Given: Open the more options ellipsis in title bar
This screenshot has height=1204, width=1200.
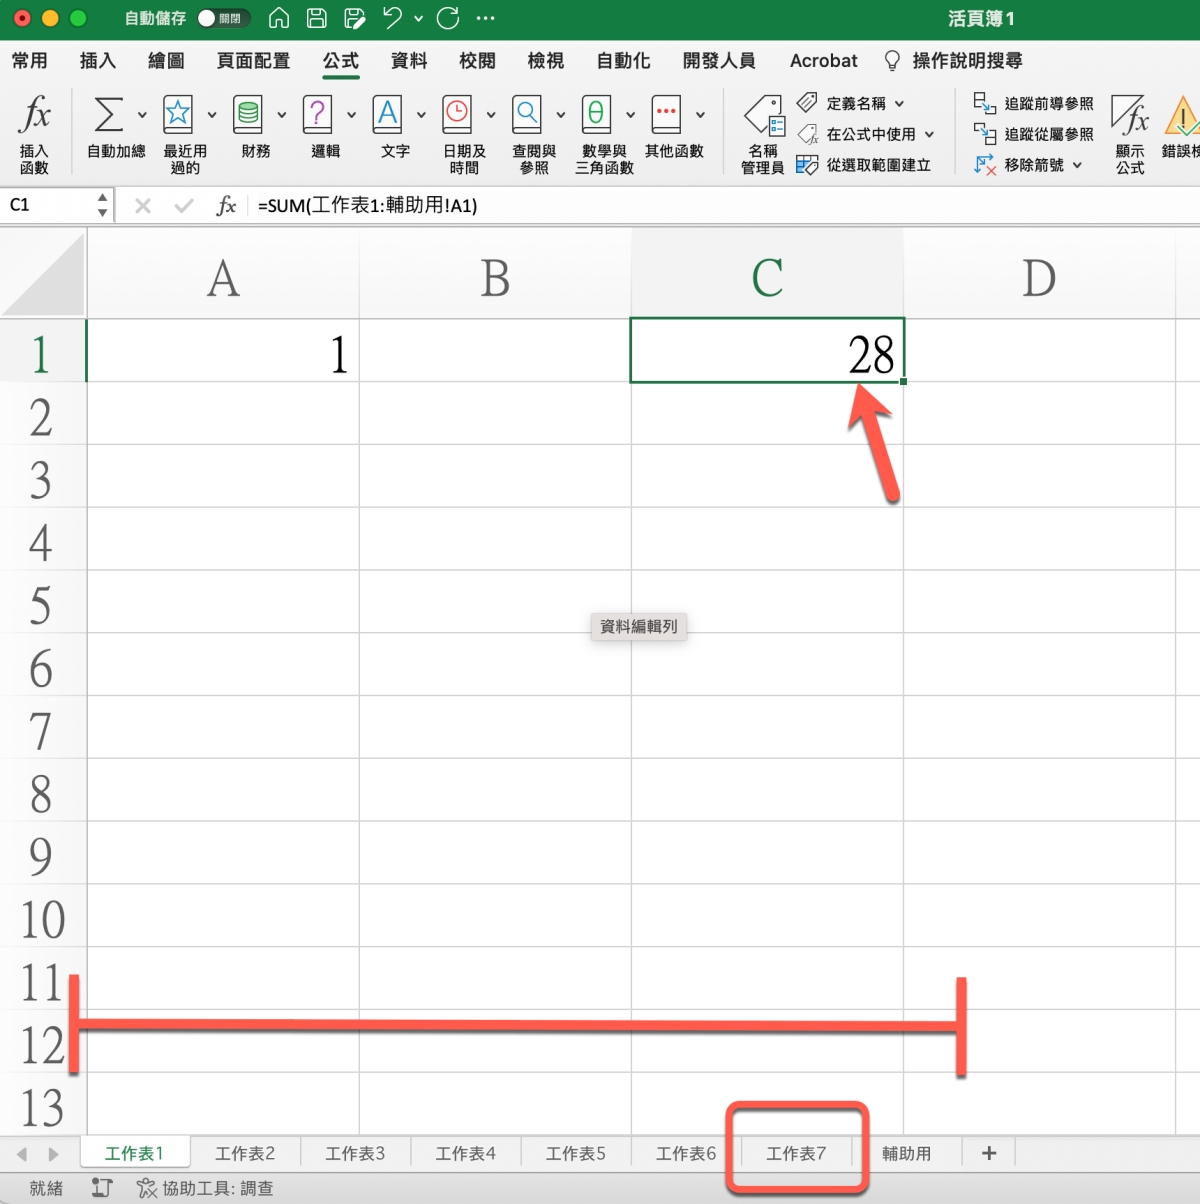Looking at the screenshot, I should (x=486, y=18).
